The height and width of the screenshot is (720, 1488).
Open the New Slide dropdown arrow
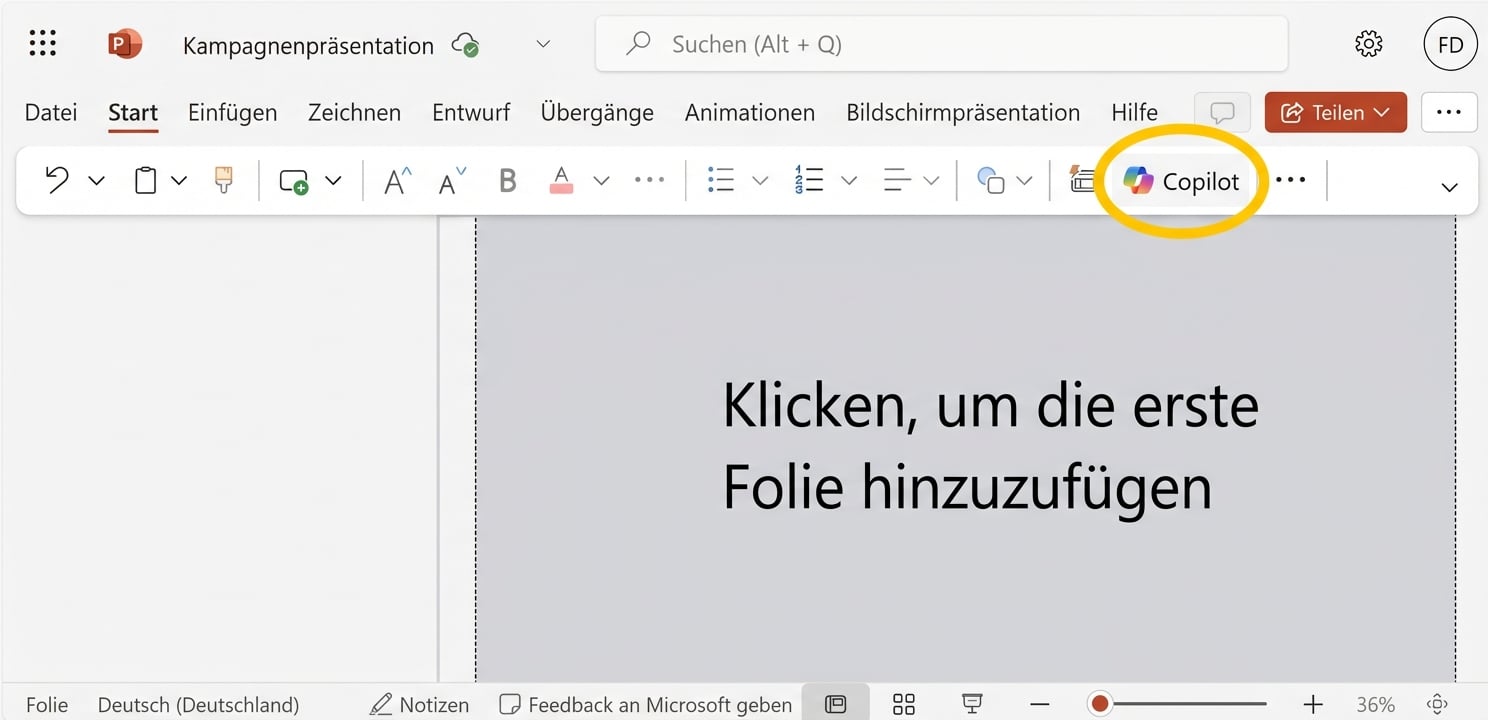click(x=335, y=180)
